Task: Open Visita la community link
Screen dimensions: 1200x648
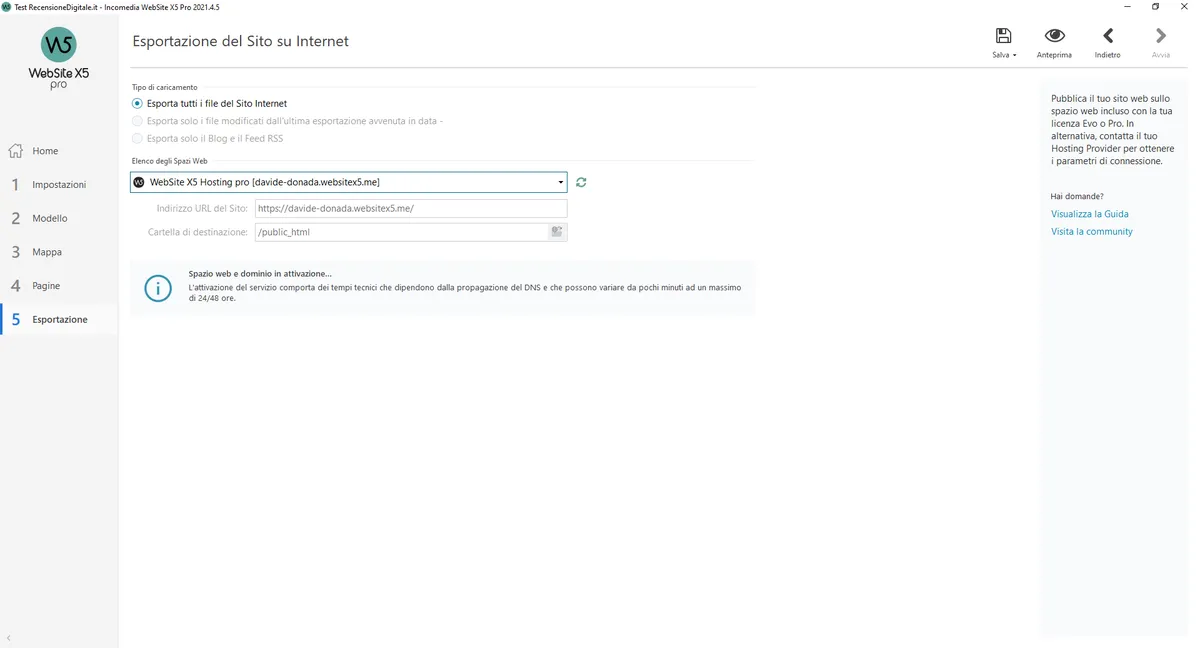Action: pyautogui.click(x=1092, y=231)
